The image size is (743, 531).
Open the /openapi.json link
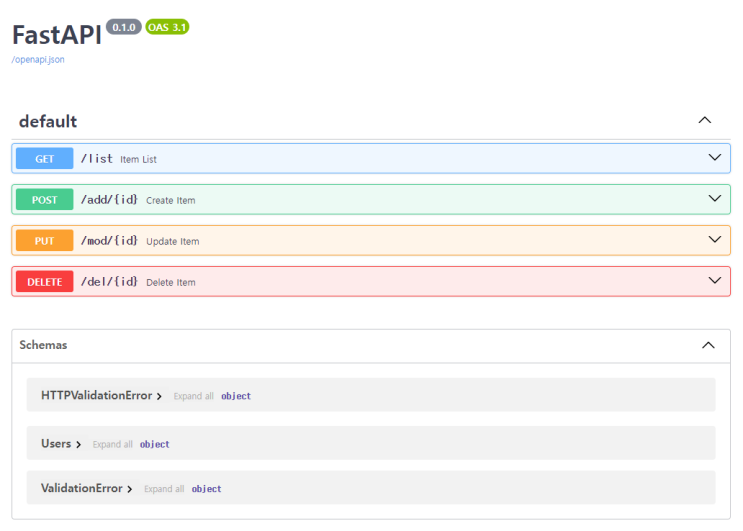[38, 60]
